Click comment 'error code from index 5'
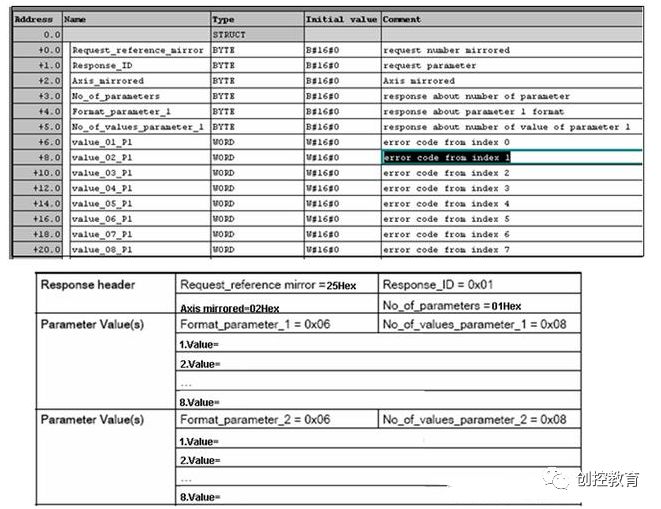 (x=446, y=219)
